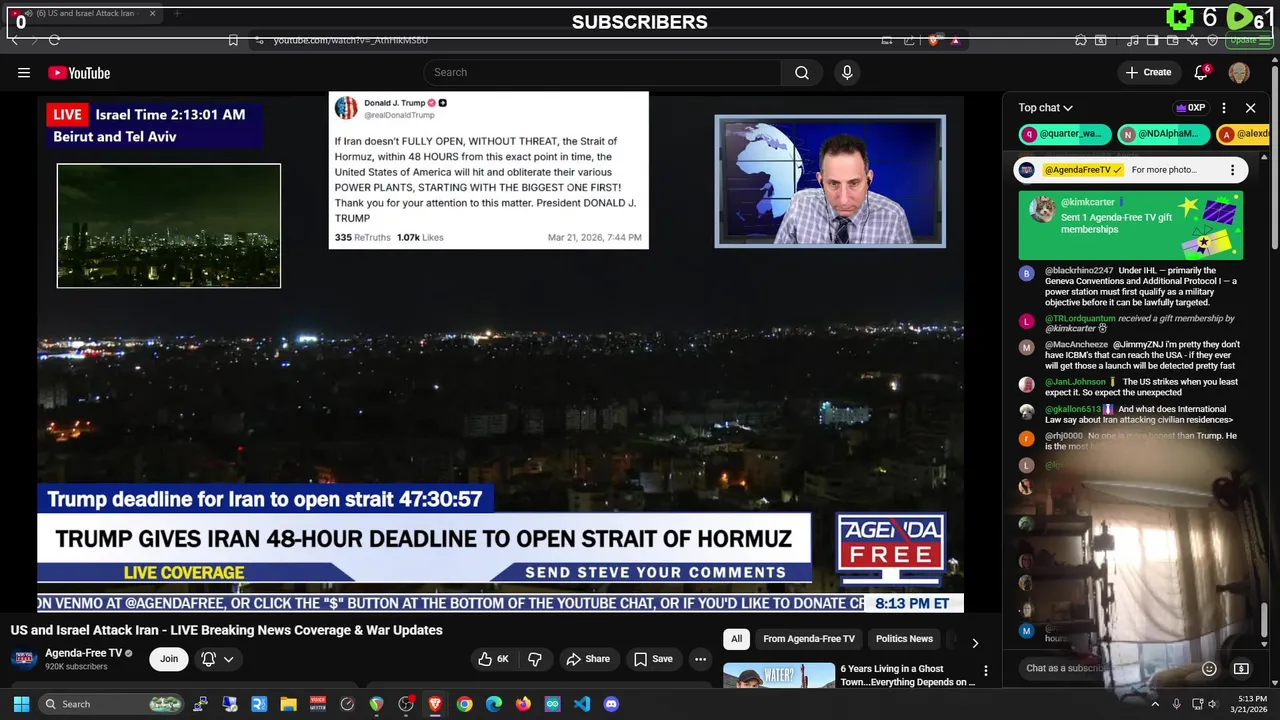Open the YouTube hamburger guide menu
The height and width of the screenshot is (720, 1280).
(x=24, y=73)
